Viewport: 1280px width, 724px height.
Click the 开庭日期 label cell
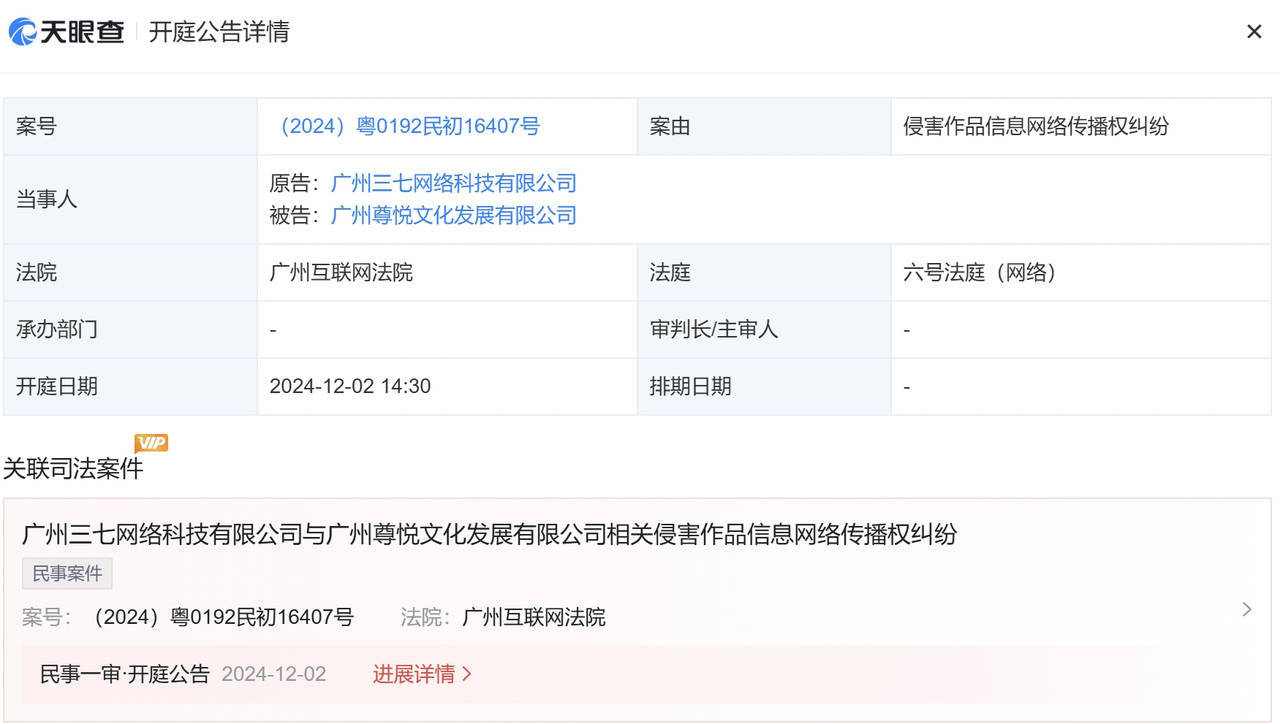point(130,386)
